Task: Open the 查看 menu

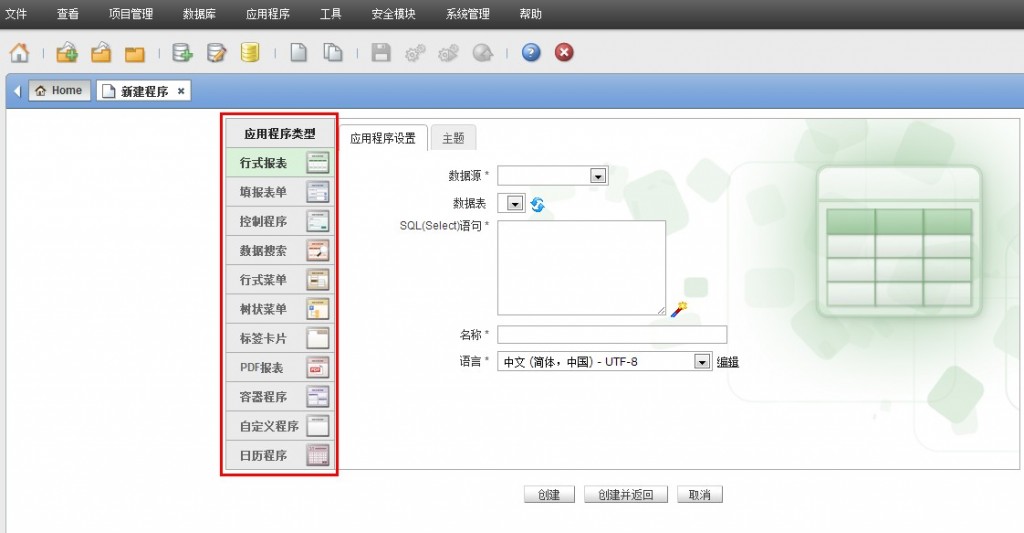Action: click(67, 14)
